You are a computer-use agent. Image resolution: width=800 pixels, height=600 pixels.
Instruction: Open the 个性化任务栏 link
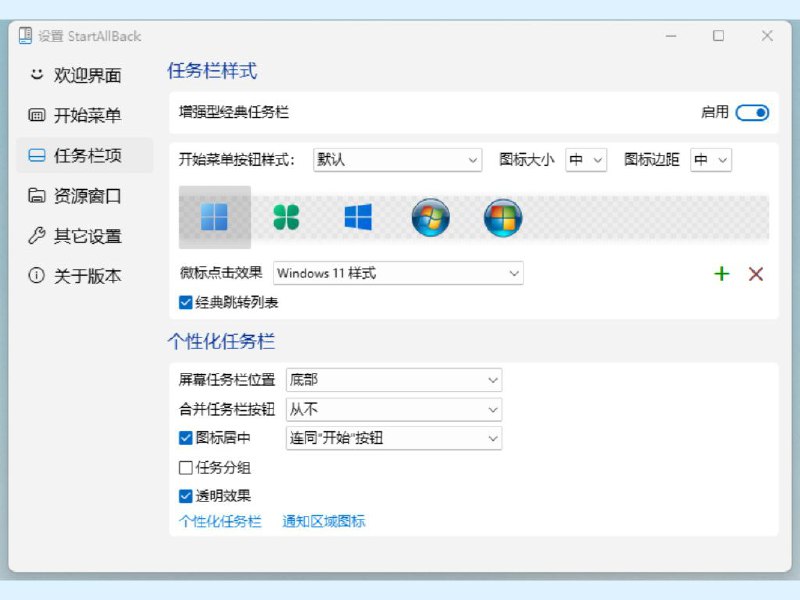(x=220, y=521)
